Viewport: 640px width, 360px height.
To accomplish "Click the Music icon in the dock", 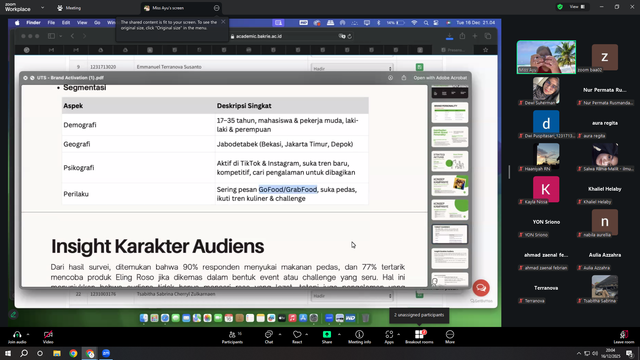I will (x=292, y=318).
